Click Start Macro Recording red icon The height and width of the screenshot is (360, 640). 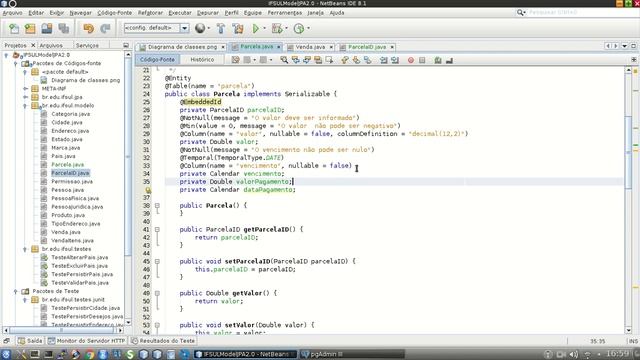pos(411,60)
